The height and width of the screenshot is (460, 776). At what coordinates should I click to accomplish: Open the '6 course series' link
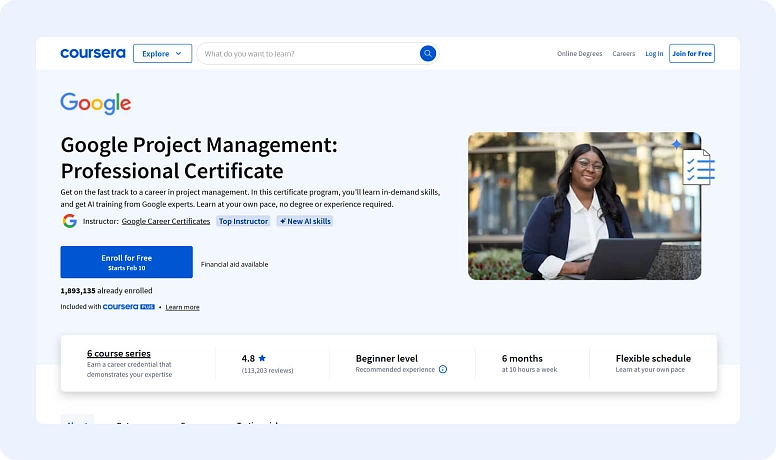pos(119,353)
